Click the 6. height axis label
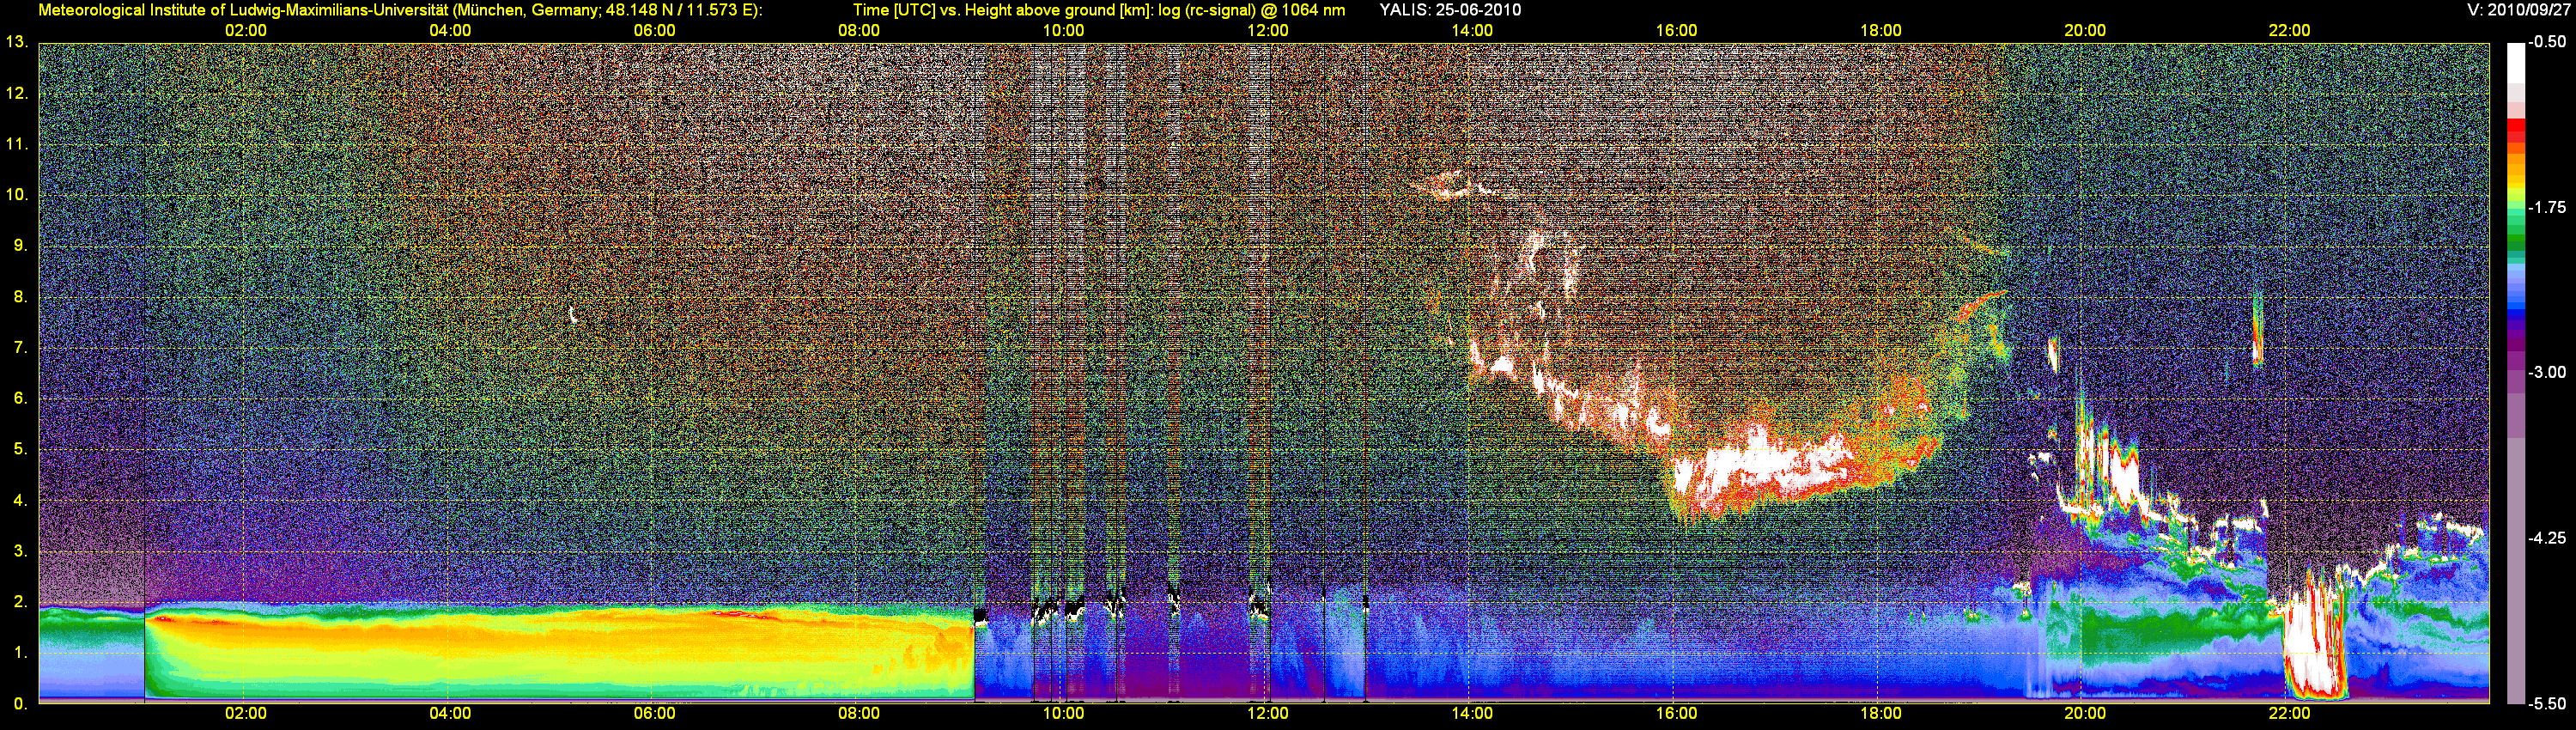Image resolution: width=2576 pixels, height=730 pixels. [19, 399]
